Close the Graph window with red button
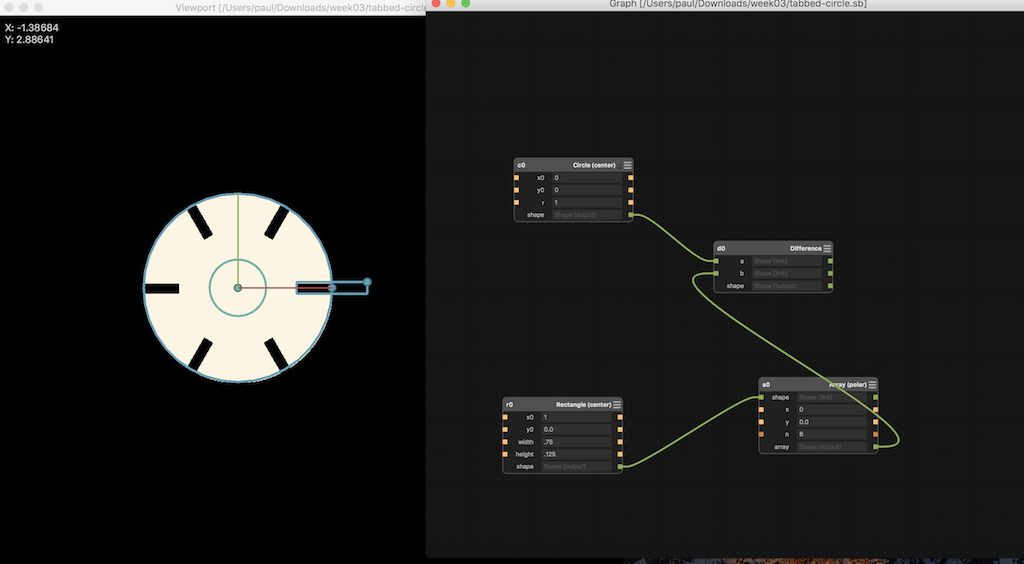Image resolution: width=1024 pixels, height=564 pixels. click(436, 3)
